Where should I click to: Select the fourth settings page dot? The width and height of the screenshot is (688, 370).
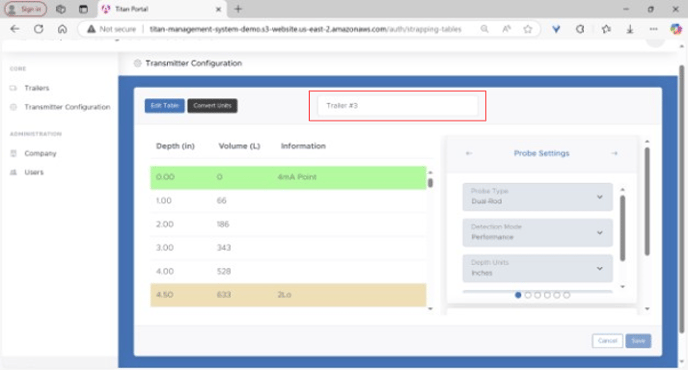[547, 295]
